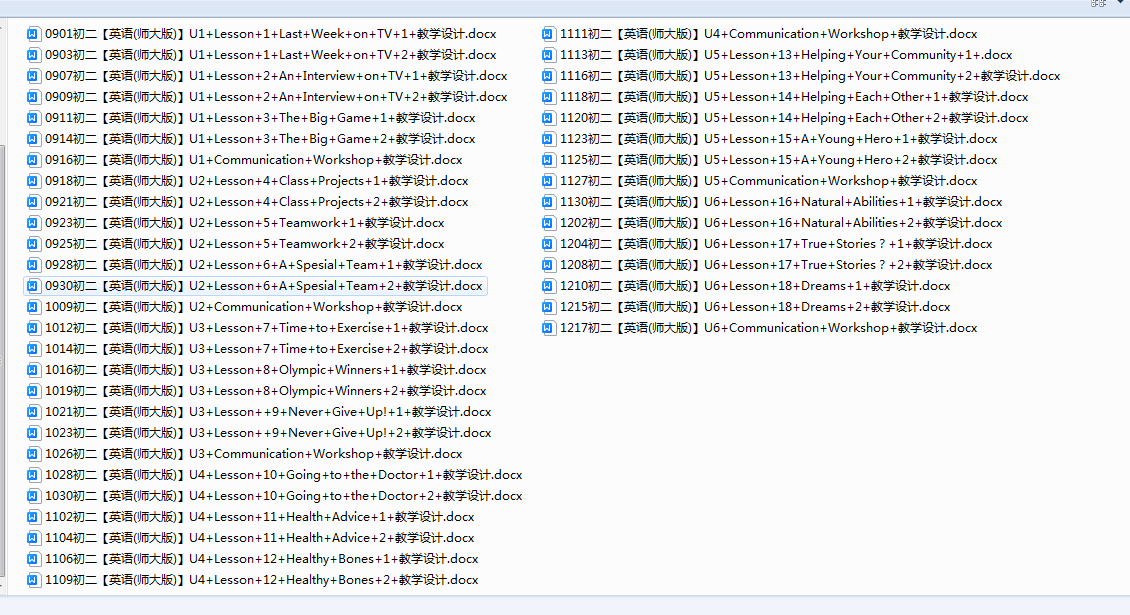The width and height of the screenshot is (1130, 615).
Task: Click the docx icon of file 0901 Last Week on TV 1
Action: coord(34,34)
